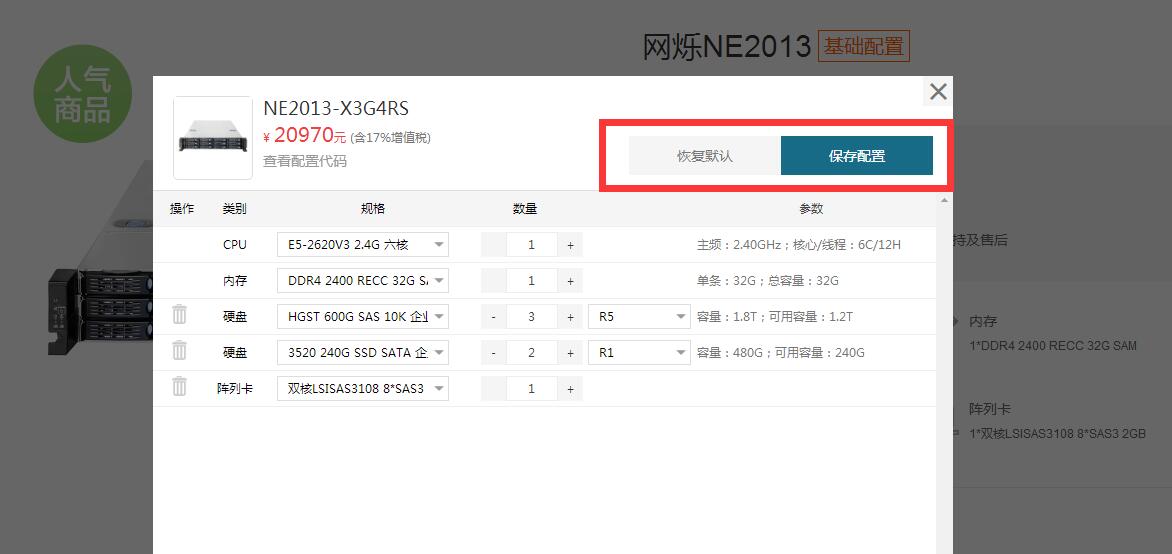
Task: Decrease SSD quantity using minus button
Action: tap(494, 353)
